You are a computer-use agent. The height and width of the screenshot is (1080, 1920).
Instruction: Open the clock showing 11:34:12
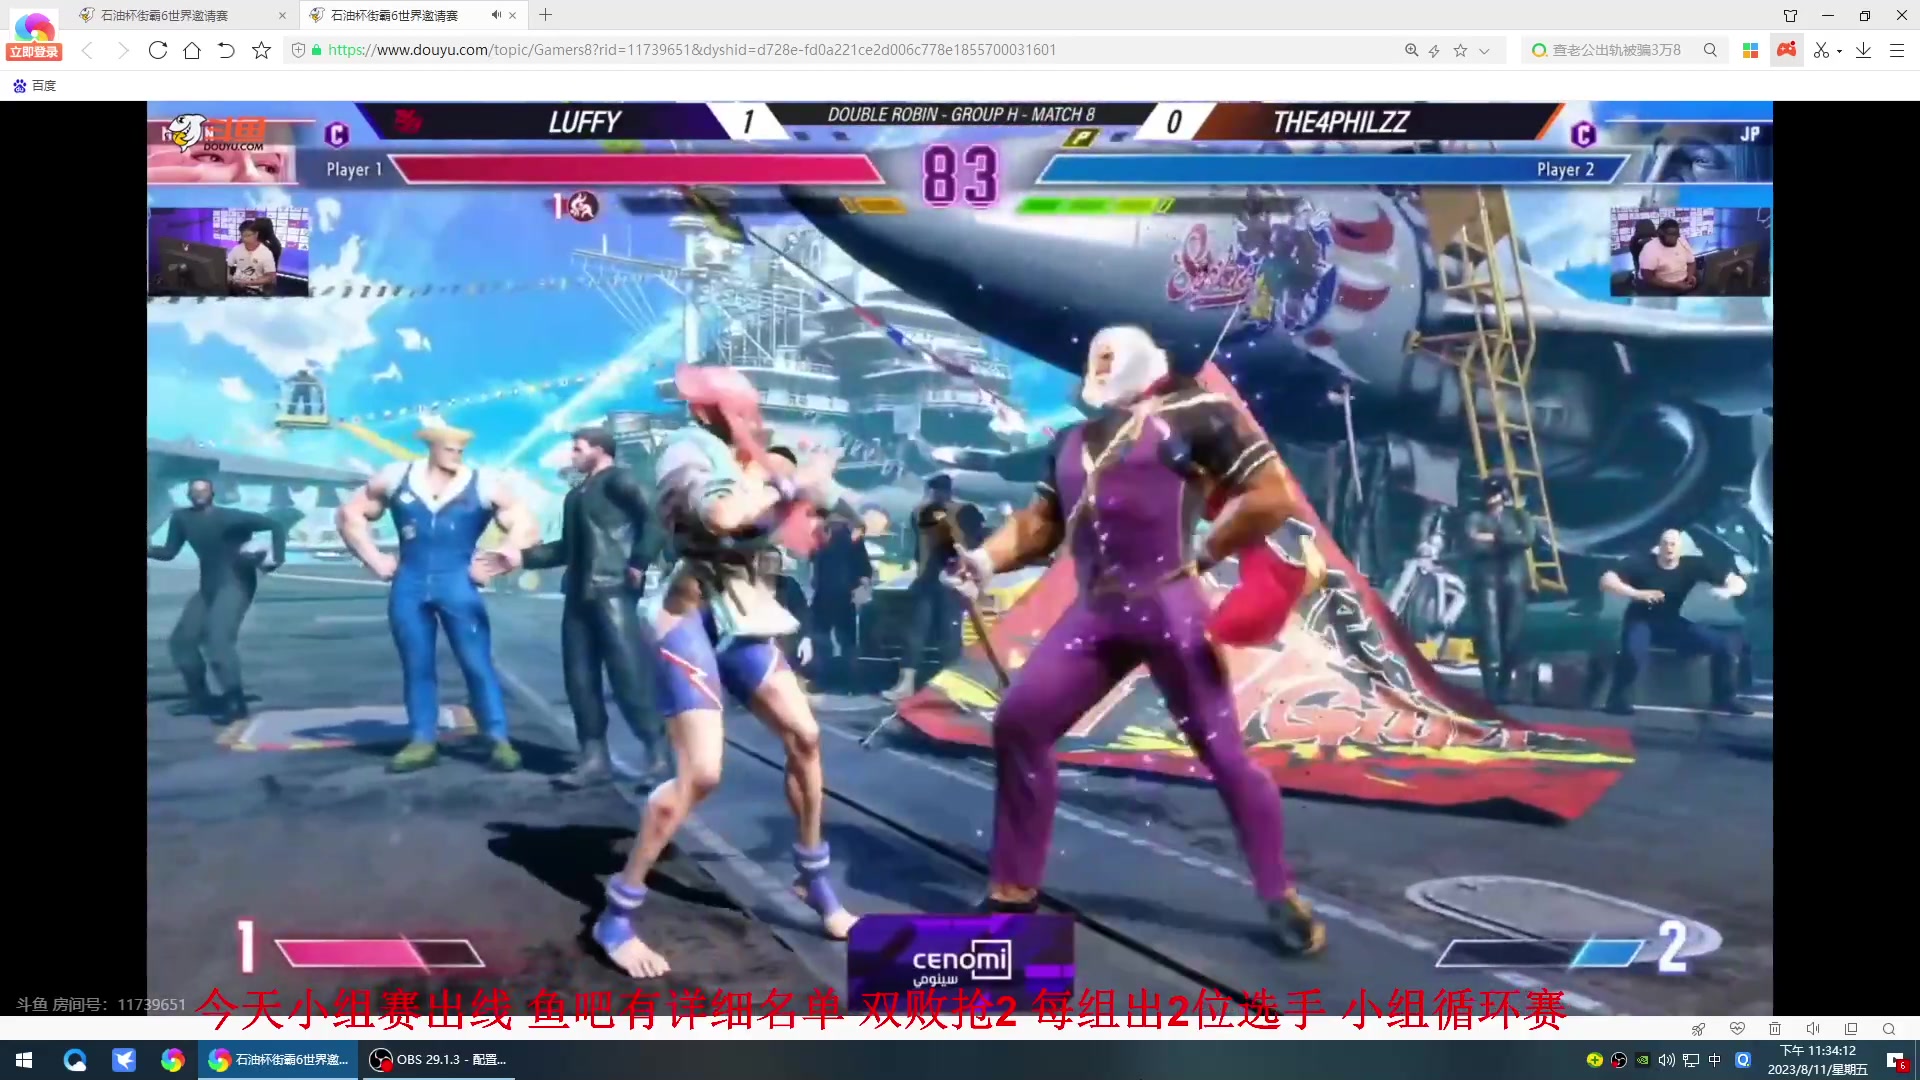1817,1060
